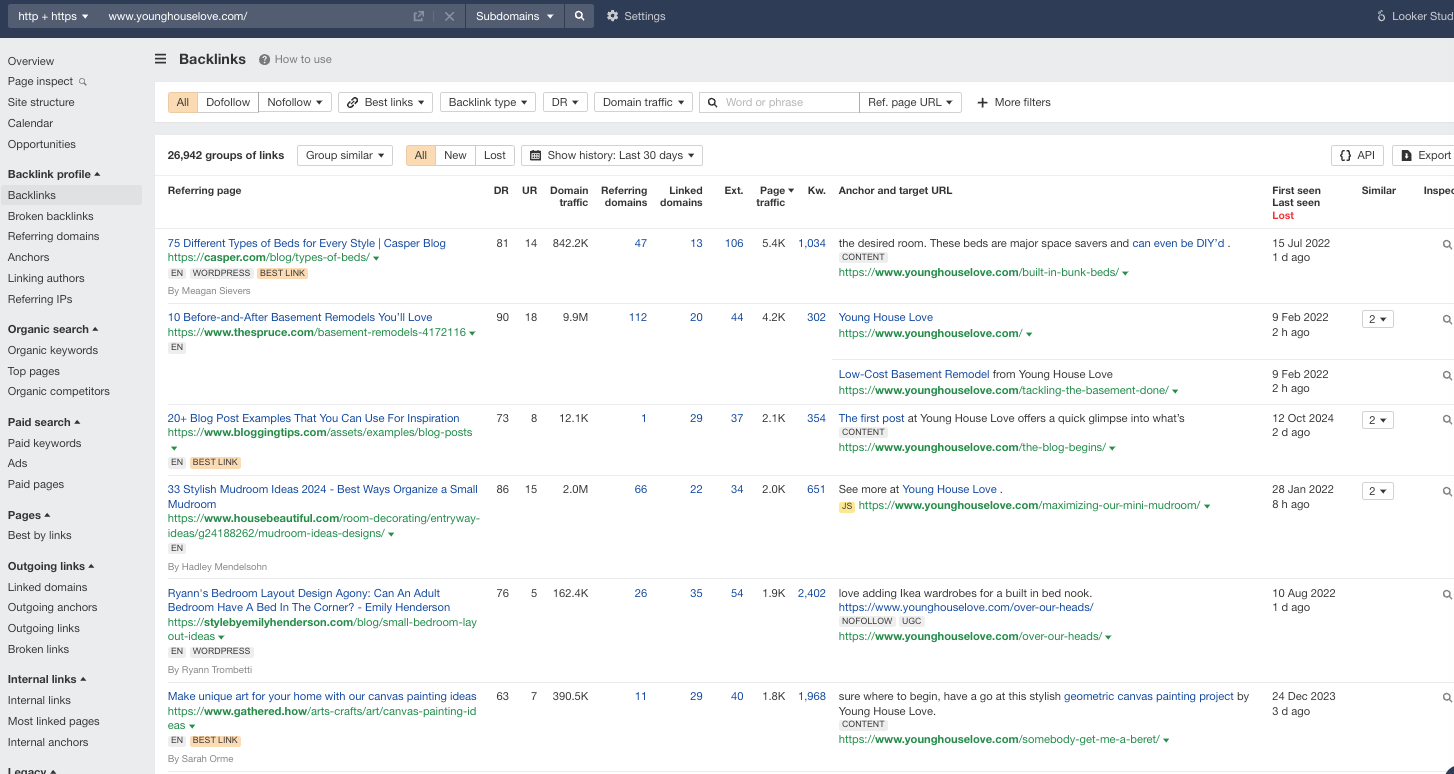Screen dimensions: 1454x774
Task: Expand Similar dropdown in thespruce.com row
Action: [x=1378, y=319]
